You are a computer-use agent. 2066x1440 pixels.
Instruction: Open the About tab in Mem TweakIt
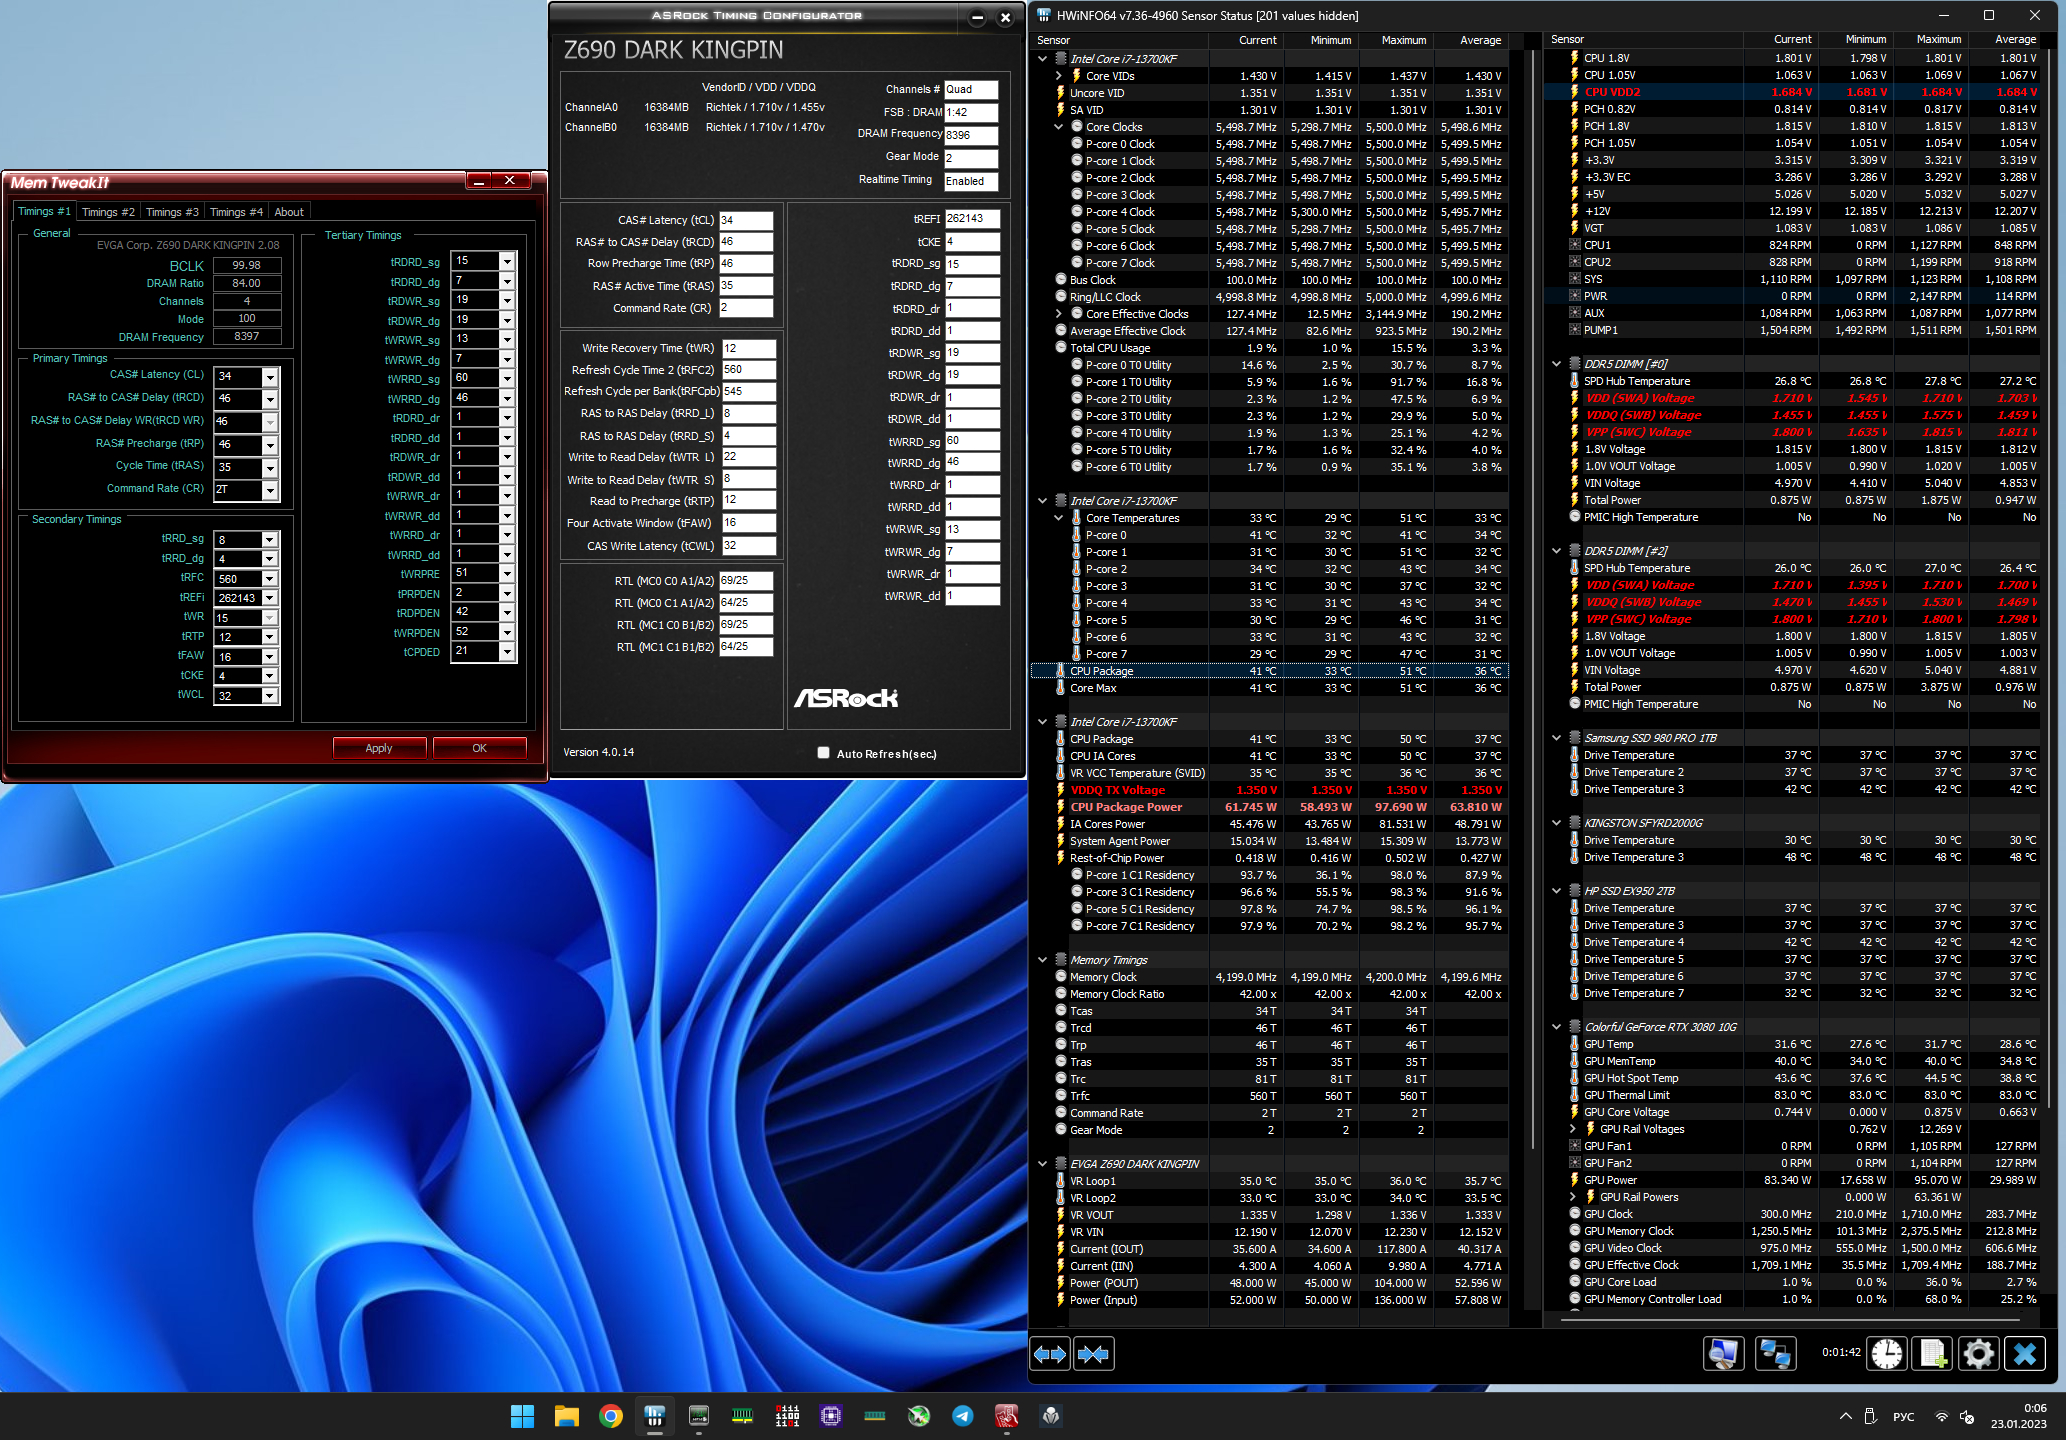pos(289,212)
